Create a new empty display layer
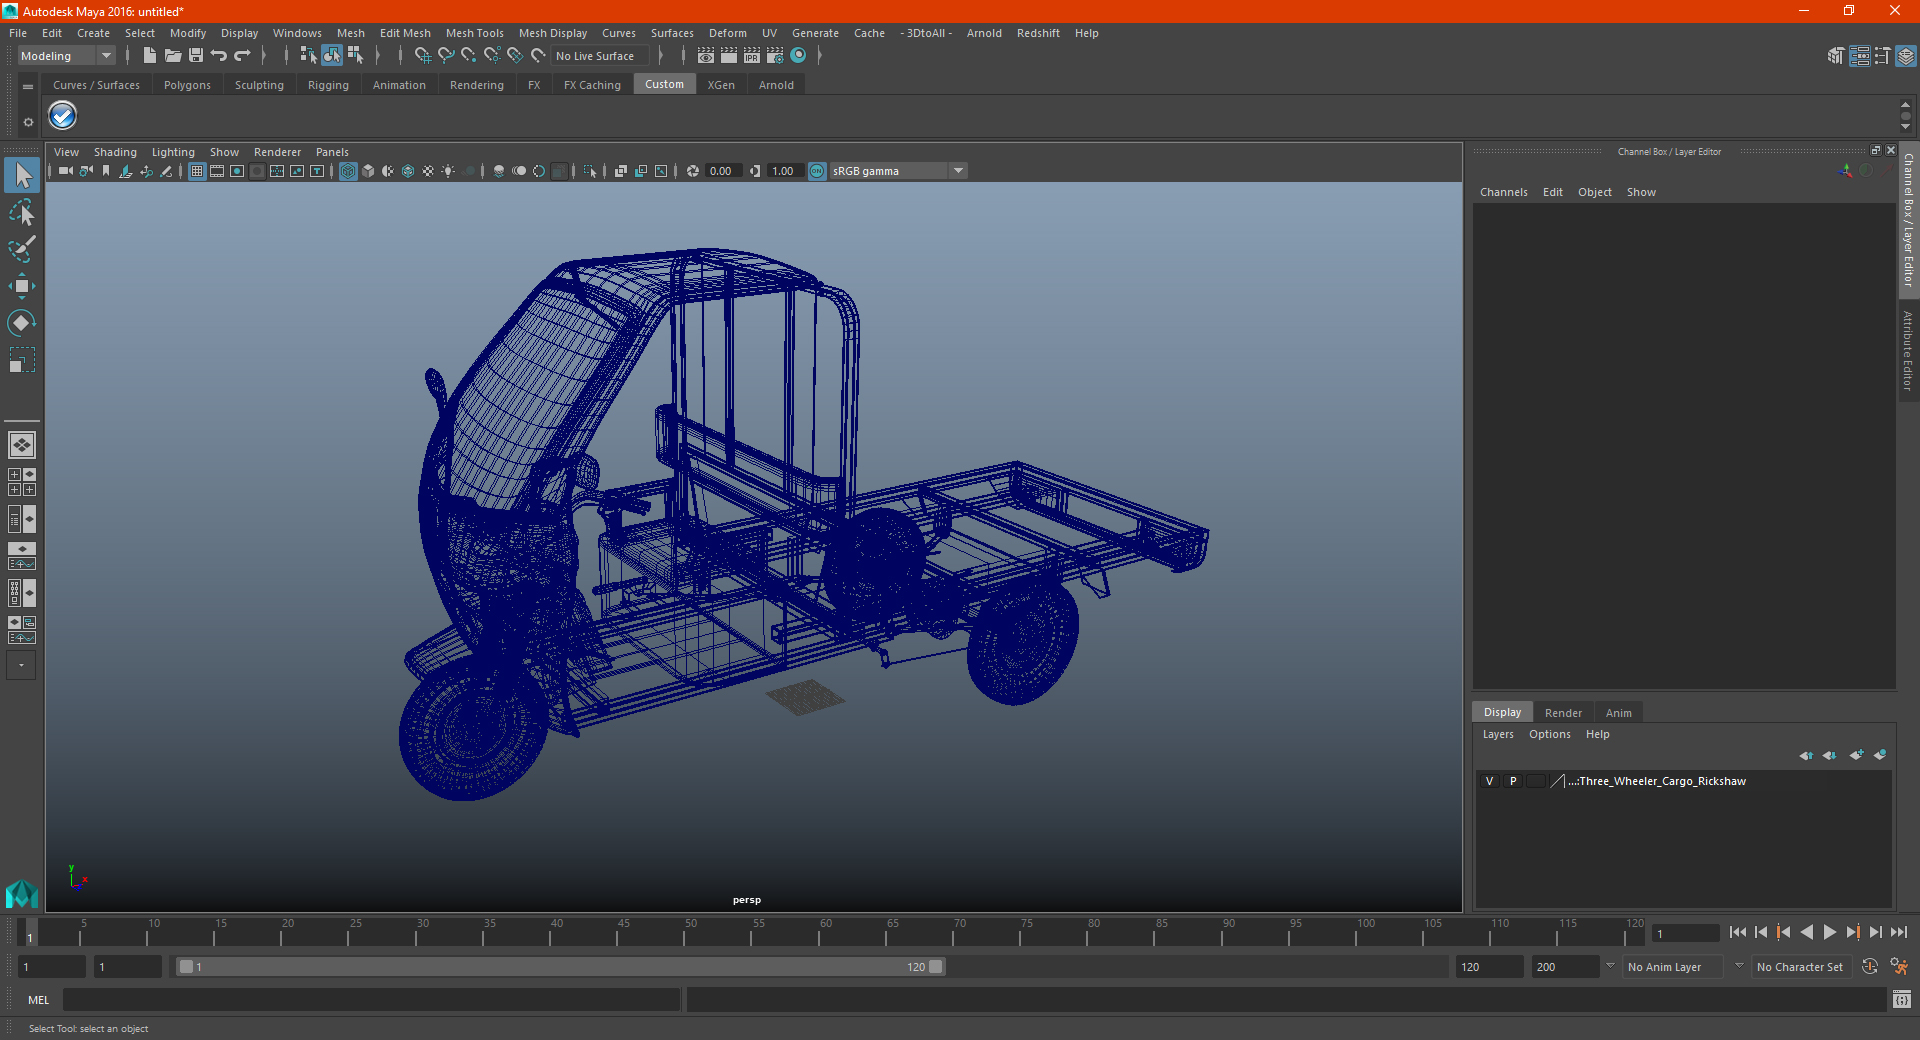The width and height of the screenshot is (1920, 1040). tap(1856, 755)
